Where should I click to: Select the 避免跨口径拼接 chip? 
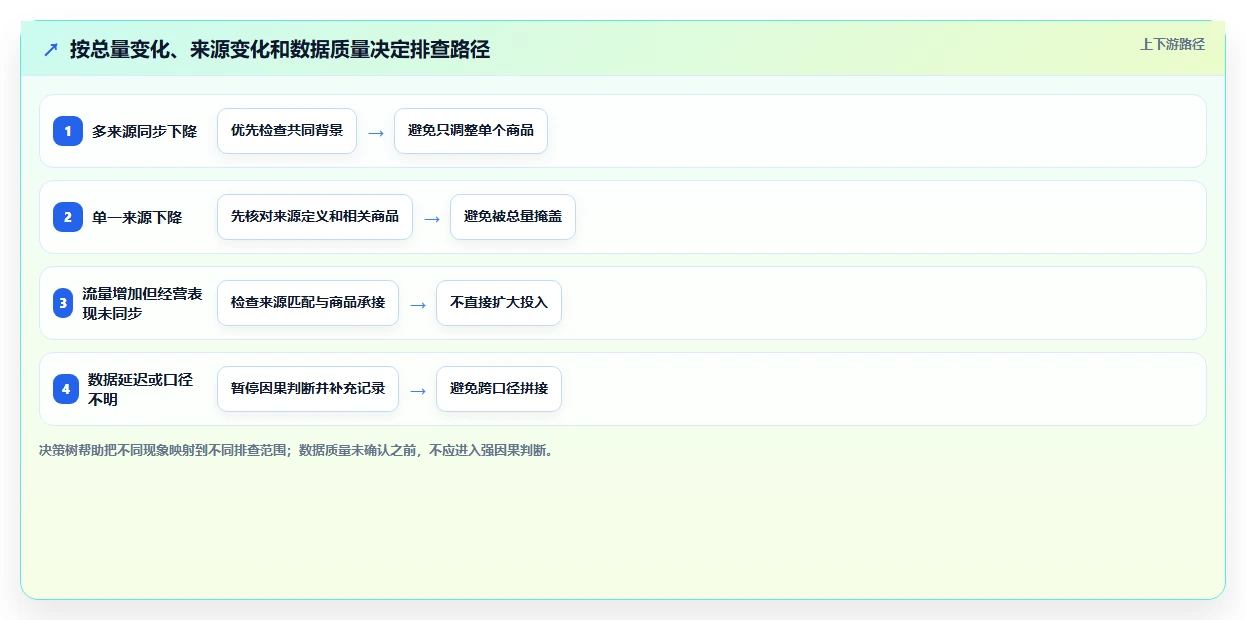tap(499, 389)
